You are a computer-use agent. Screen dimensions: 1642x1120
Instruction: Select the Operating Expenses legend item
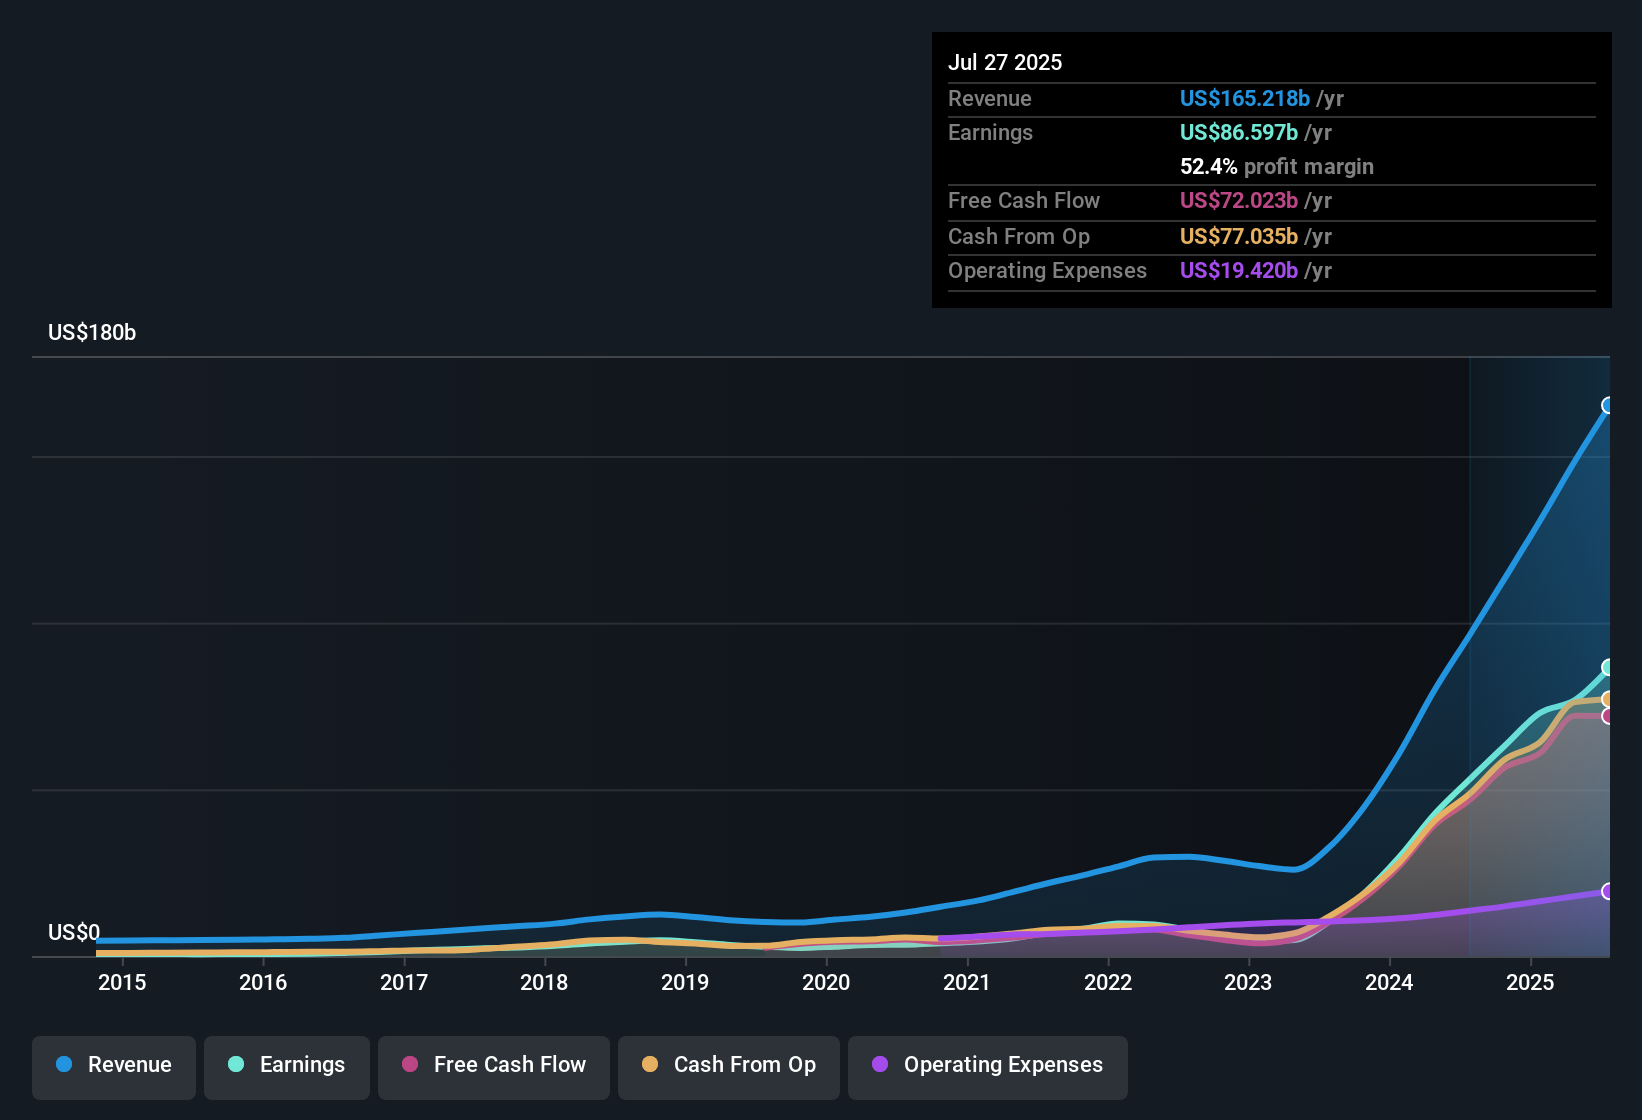pos(987,1065)
